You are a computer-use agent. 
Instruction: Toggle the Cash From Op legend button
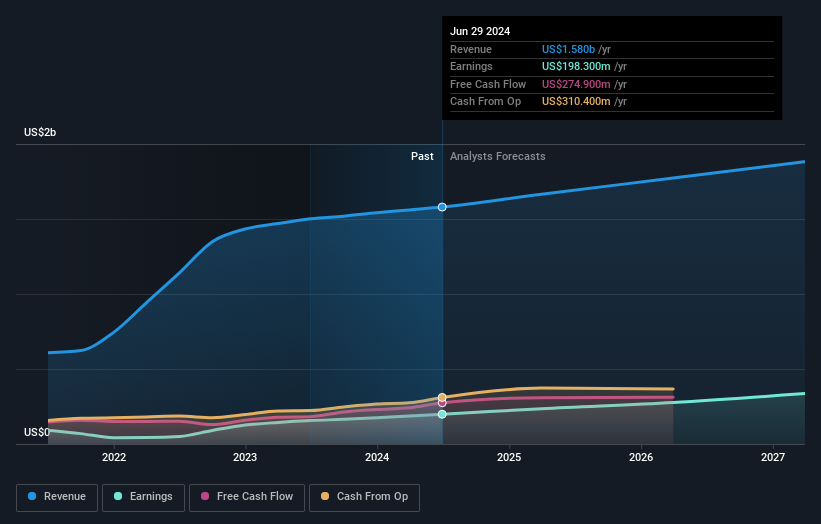[364, 497]
